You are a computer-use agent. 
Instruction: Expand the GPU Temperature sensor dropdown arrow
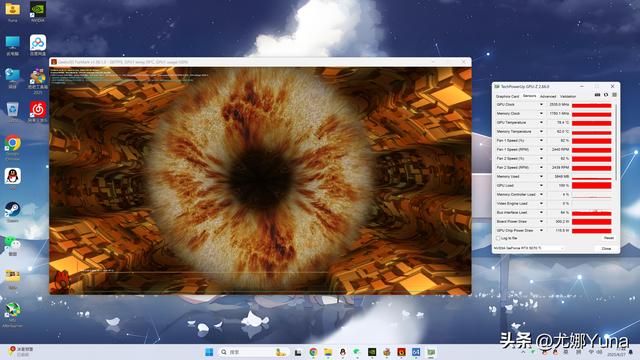541,122
